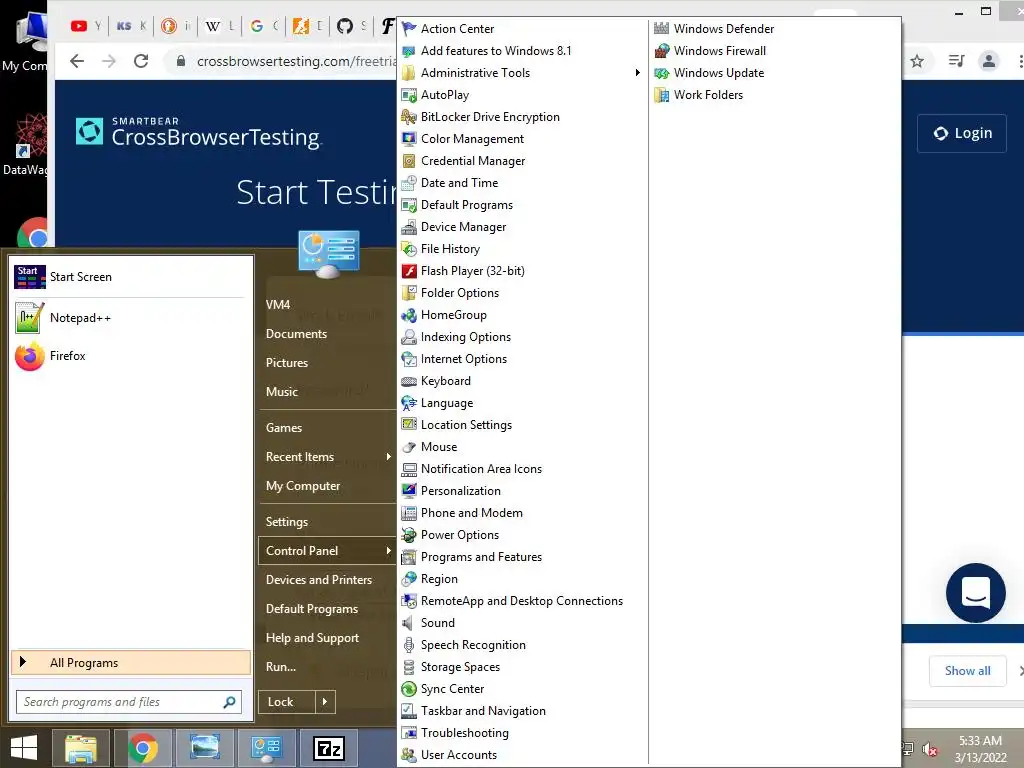Open RemoteApp and Desktop Connections
Screen dimensions: 1024x768
[522, 601]
